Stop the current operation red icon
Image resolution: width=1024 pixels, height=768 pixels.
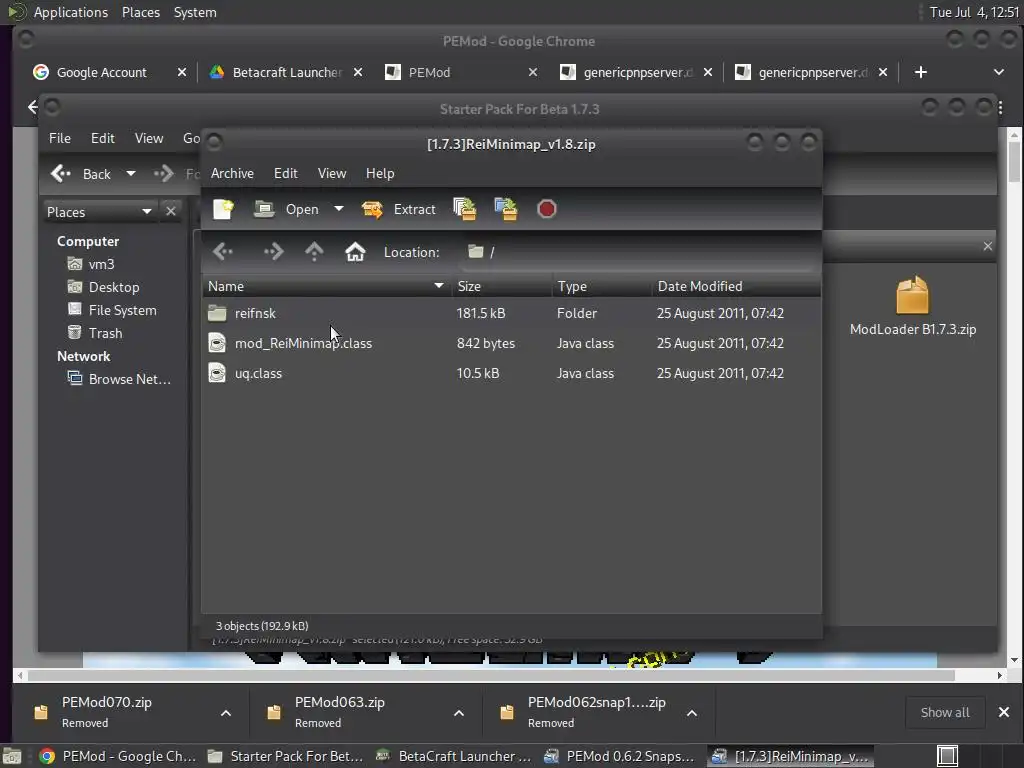point(547,209)
